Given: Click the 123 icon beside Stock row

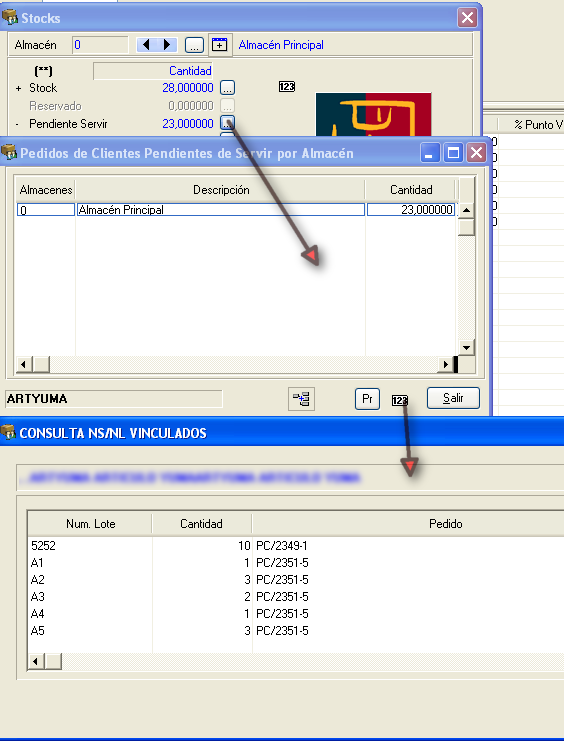Looking at the screenshot, I should tap(287, 86).
